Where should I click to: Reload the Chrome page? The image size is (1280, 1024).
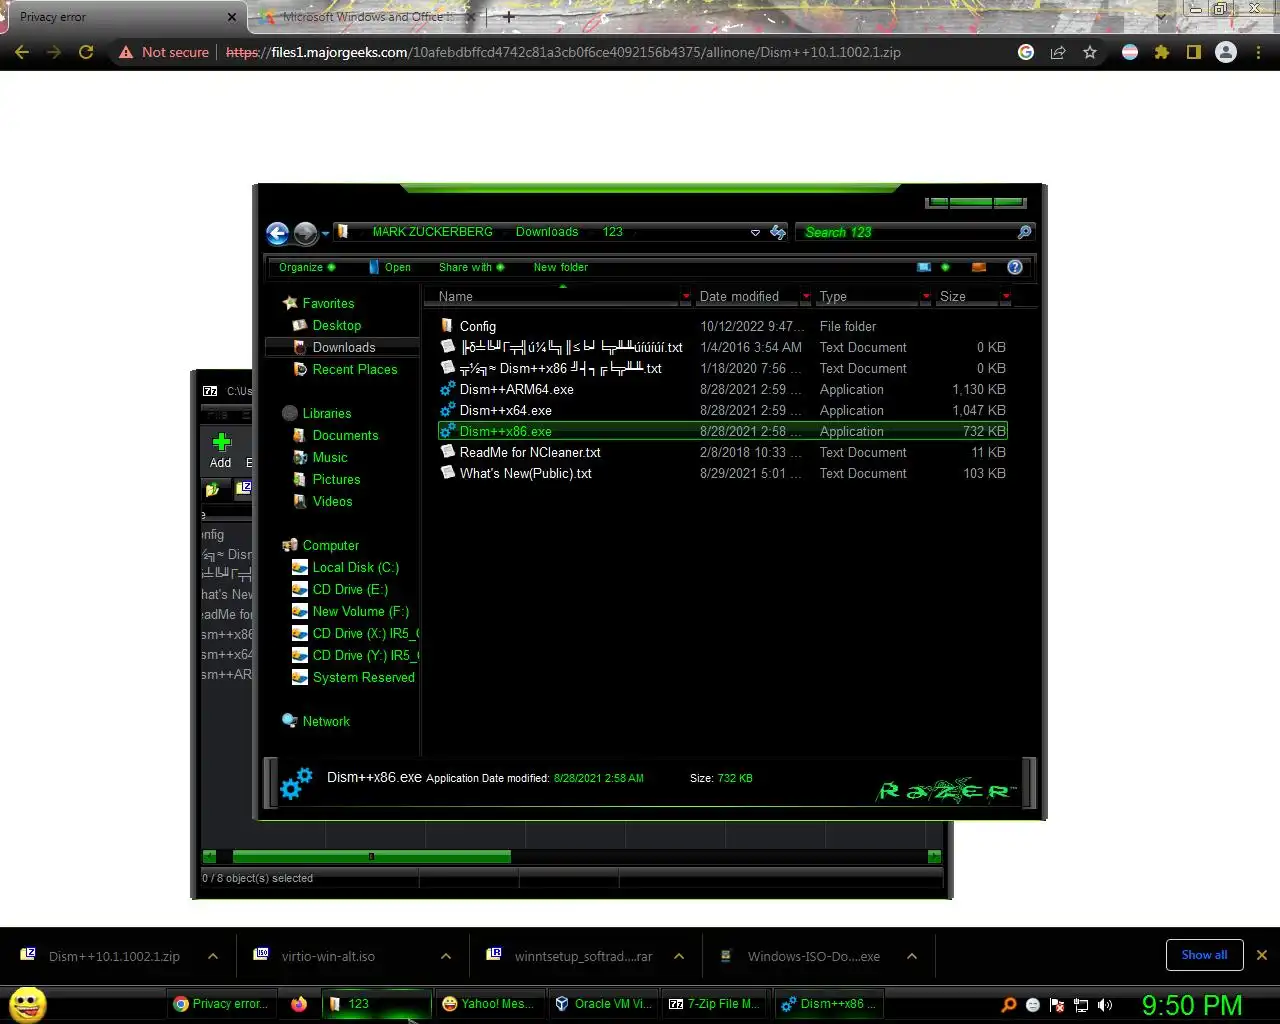86,52
